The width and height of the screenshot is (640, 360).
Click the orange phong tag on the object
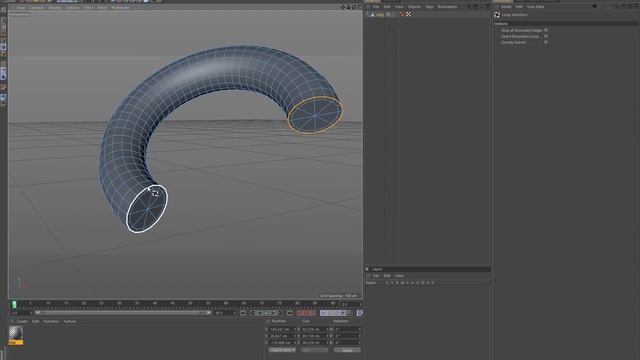coord(402,14)
